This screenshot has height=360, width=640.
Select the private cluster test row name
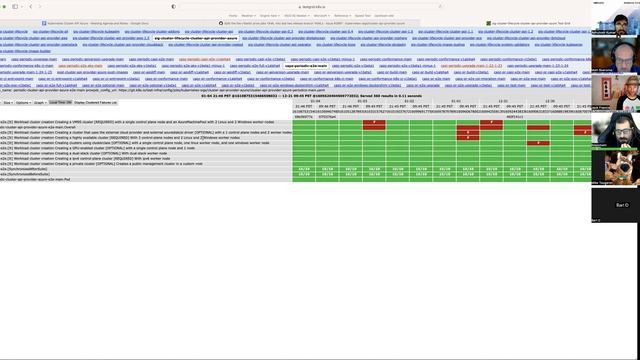[x=101, y=164]
